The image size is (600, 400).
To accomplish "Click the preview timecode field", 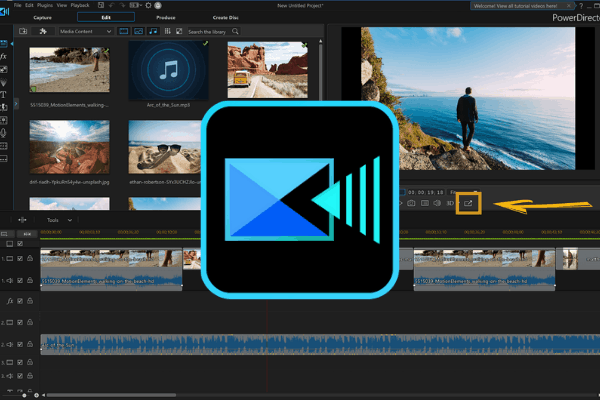I will (426, 192).
